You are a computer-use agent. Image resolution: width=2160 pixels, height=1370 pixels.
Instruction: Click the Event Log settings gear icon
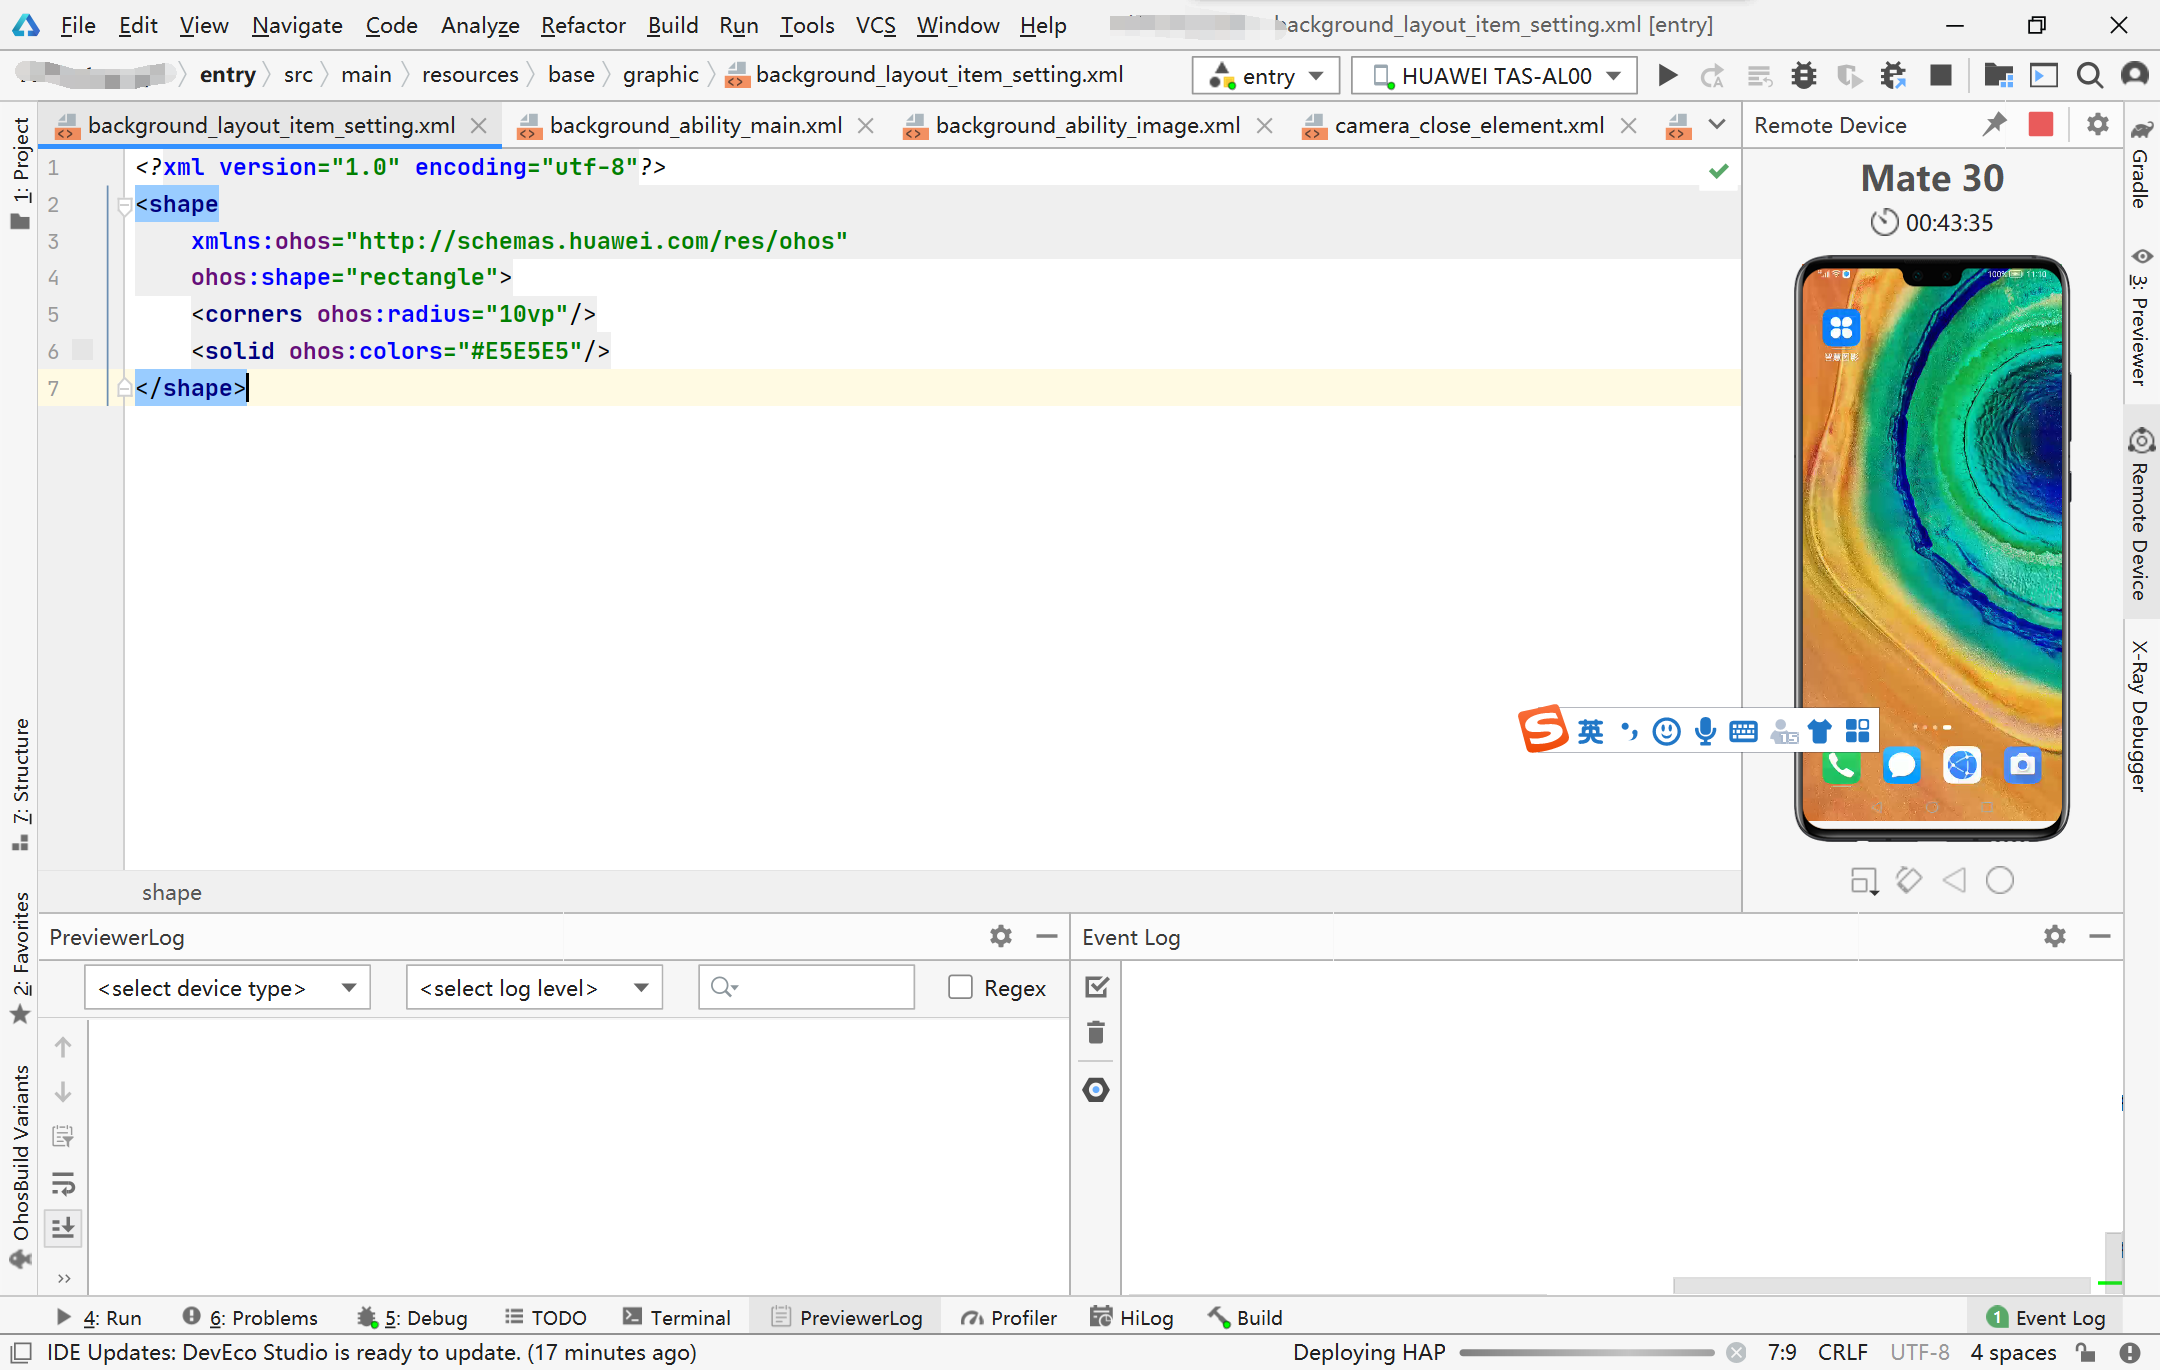pyautogui.click(x=2056, y=935)
